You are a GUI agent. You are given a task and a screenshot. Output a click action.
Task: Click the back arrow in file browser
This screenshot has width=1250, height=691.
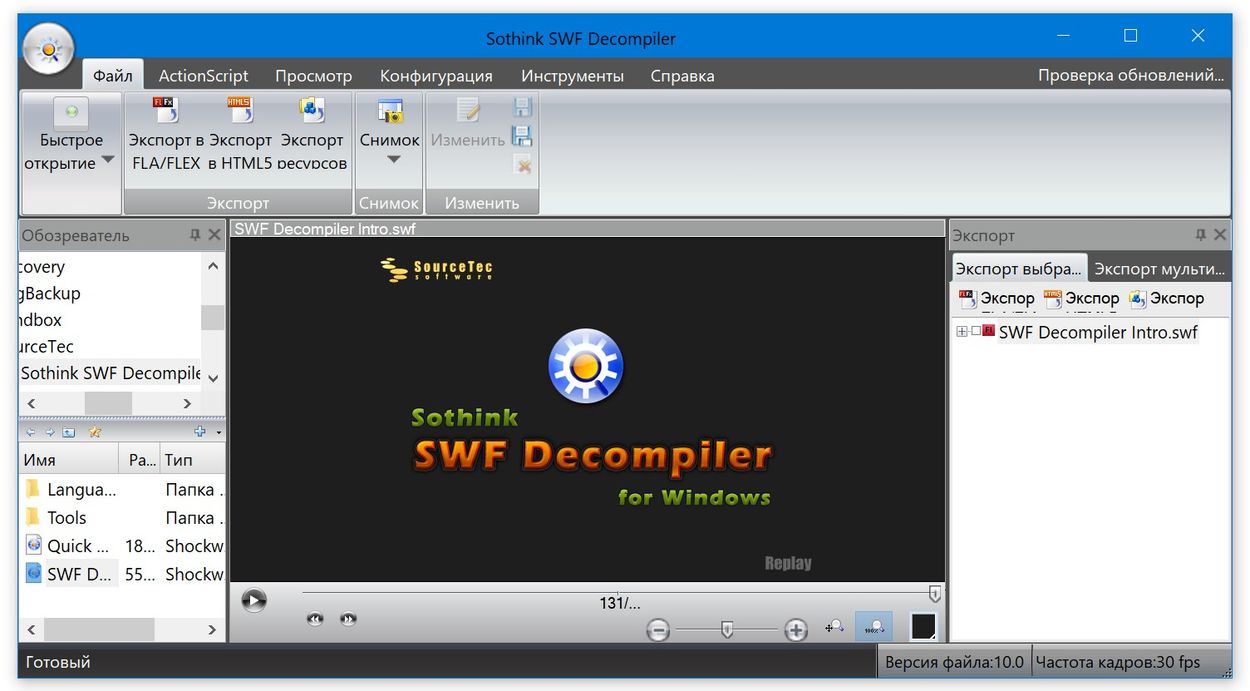pyautogui.click(x=32, y=432)
